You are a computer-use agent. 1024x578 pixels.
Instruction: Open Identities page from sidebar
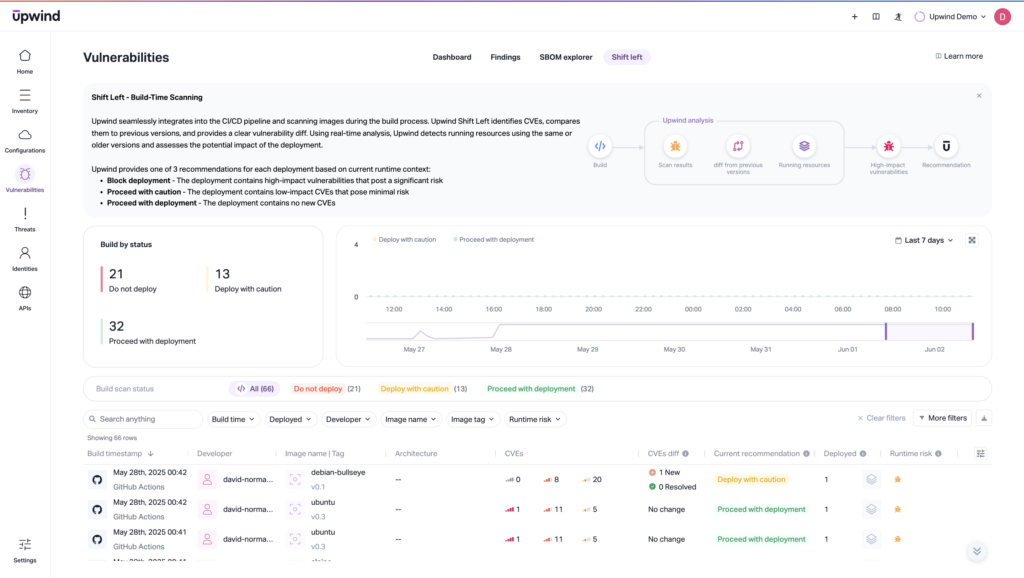coord(25,259)
